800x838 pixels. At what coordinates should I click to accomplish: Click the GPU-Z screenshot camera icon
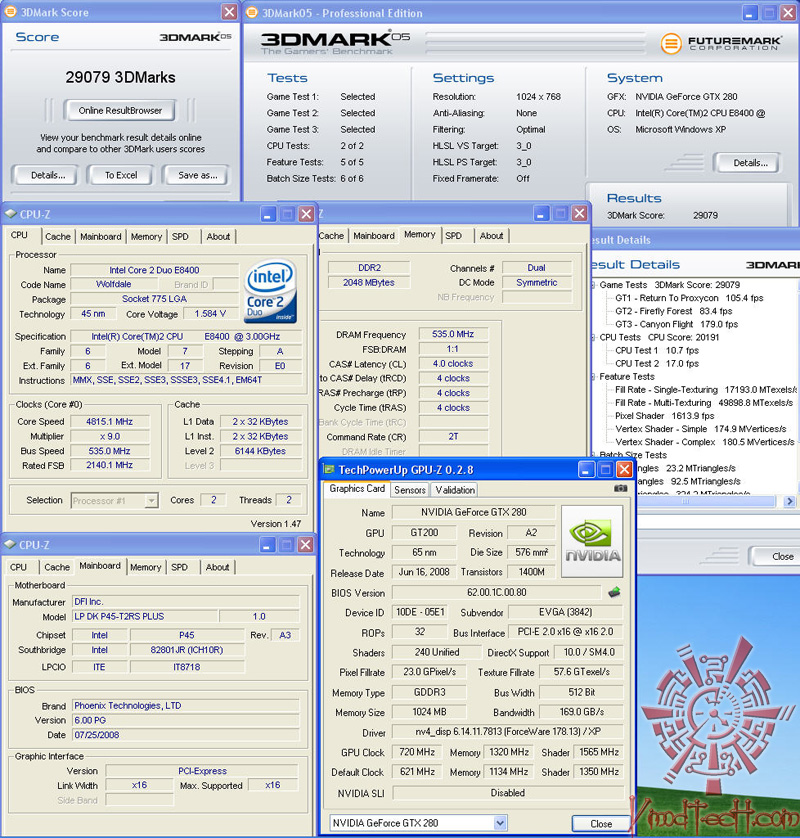point(620,488)
